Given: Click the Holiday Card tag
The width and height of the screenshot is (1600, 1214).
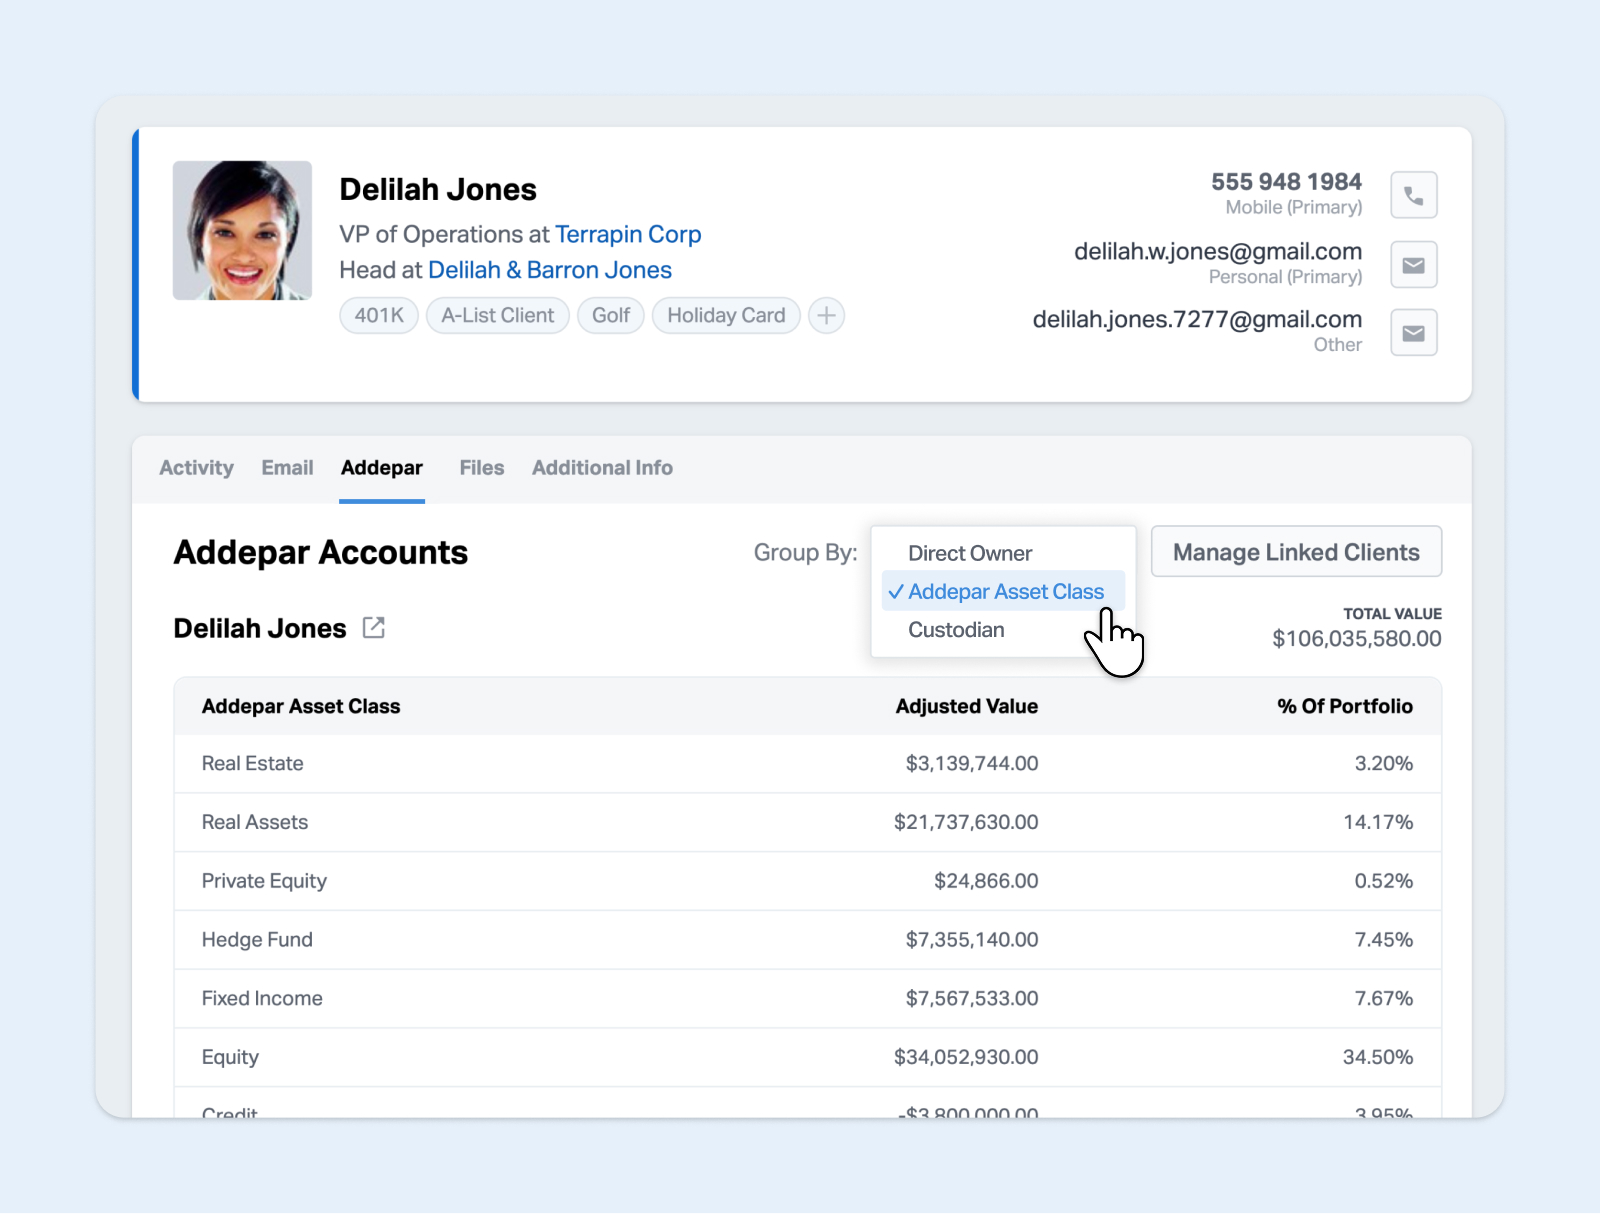Looking at the screenshot, I should tap(726, 316).
